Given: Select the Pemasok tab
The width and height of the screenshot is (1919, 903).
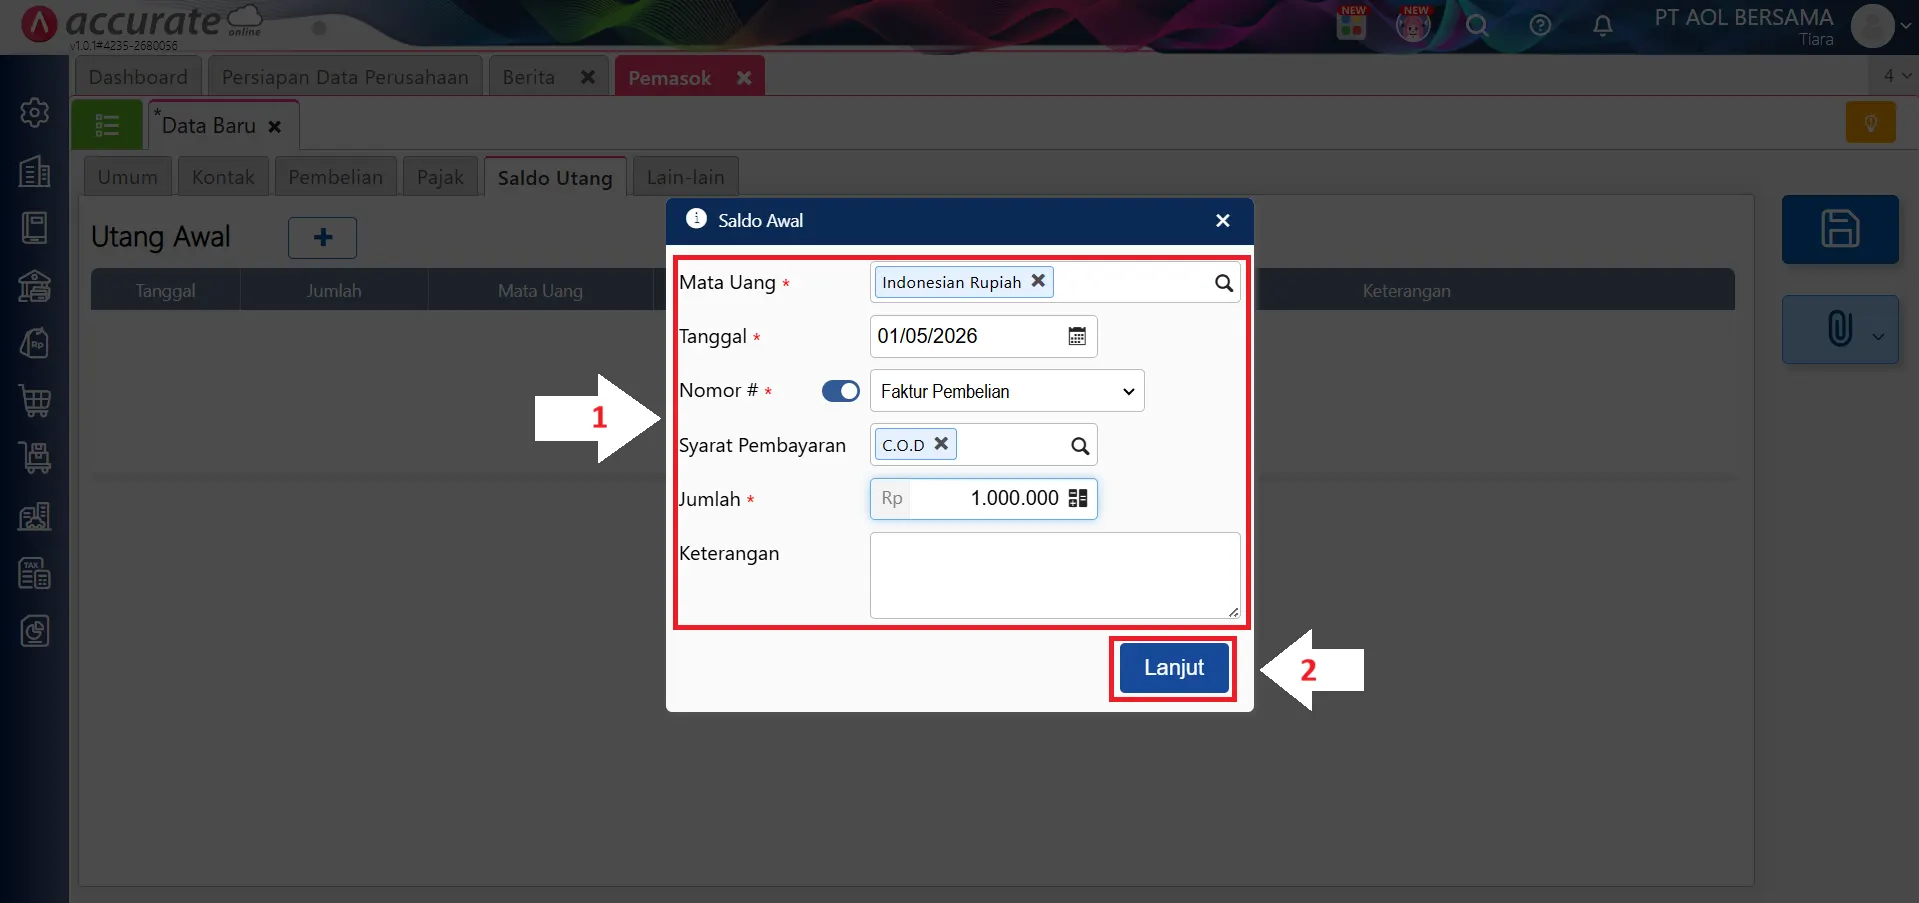Looking at the screenshot, I should click(x=669, y=78).
